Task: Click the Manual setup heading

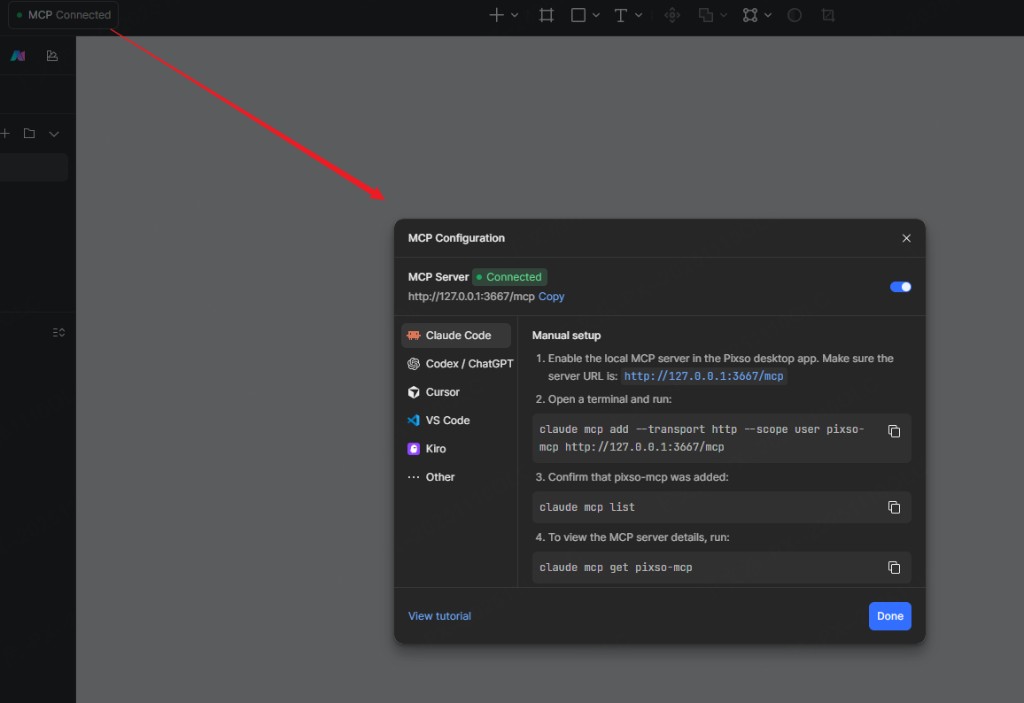Action: [x=566, y=335]
